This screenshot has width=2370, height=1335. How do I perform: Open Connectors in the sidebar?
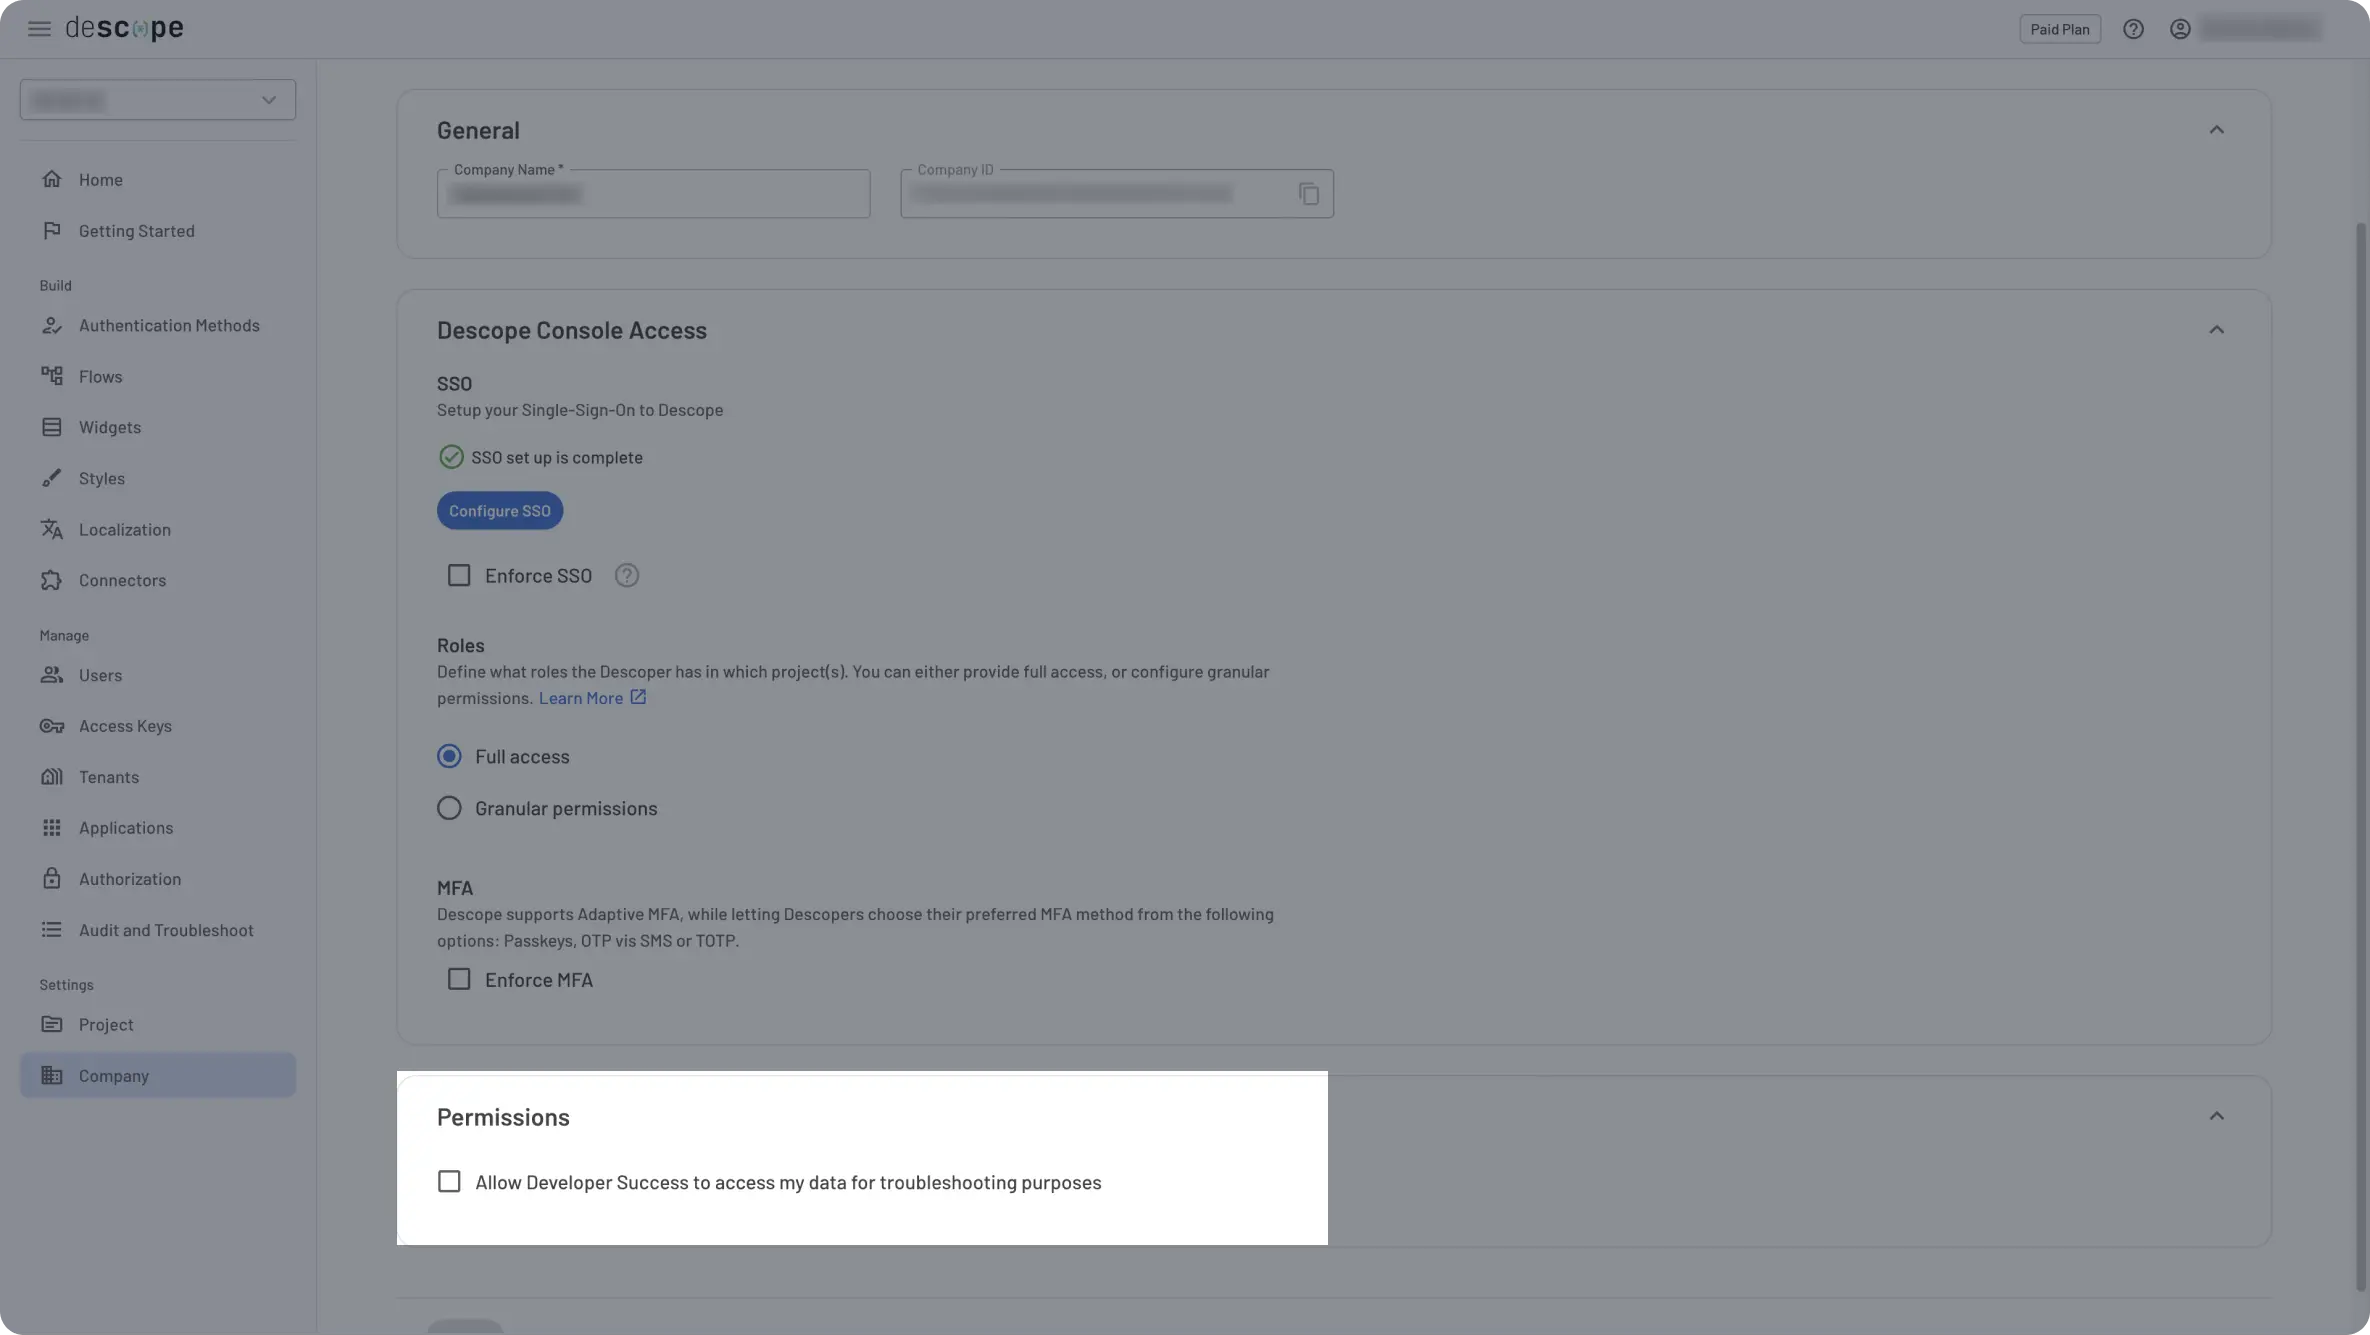[x=122, y=580]
